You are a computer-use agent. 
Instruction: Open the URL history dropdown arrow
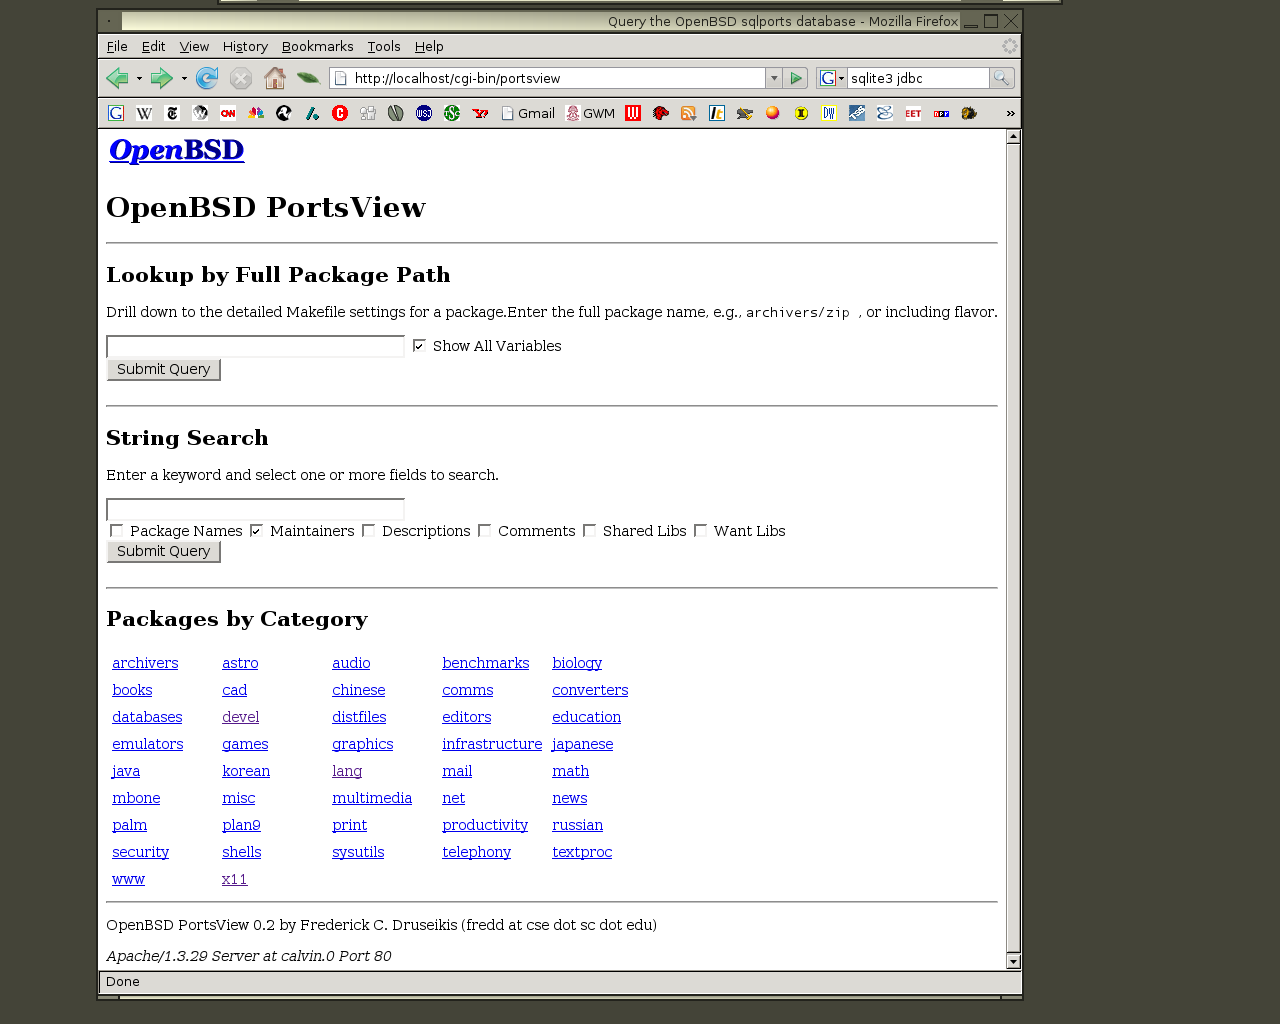pyautogui.click(x=774, y=78)
